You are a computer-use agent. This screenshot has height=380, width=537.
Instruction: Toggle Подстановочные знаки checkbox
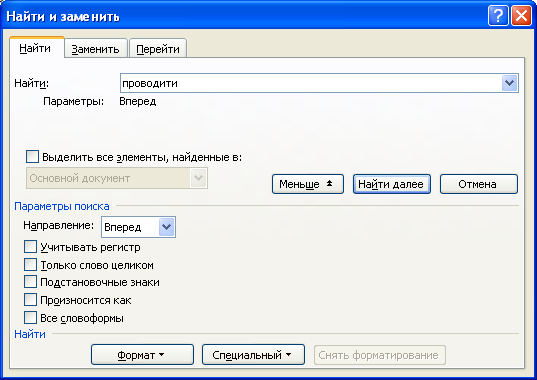click(x=30, y=282)
